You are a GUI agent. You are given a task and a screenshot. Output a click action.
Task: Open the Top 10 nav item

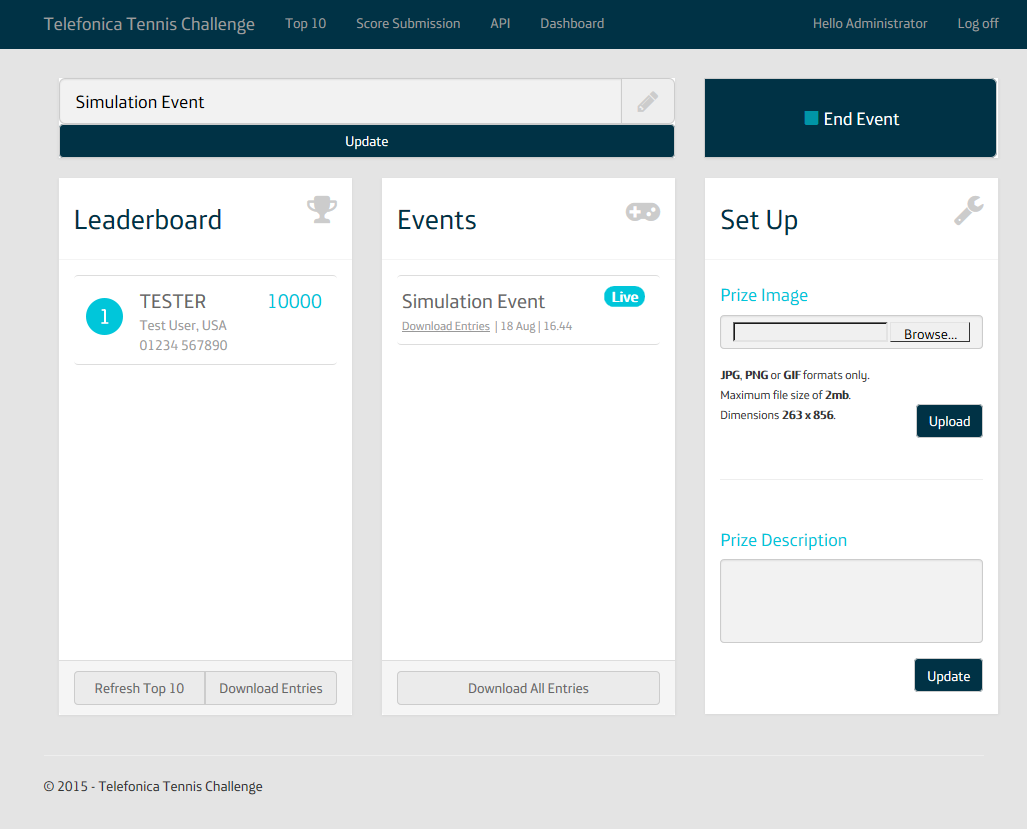click(x=305, y=23)
